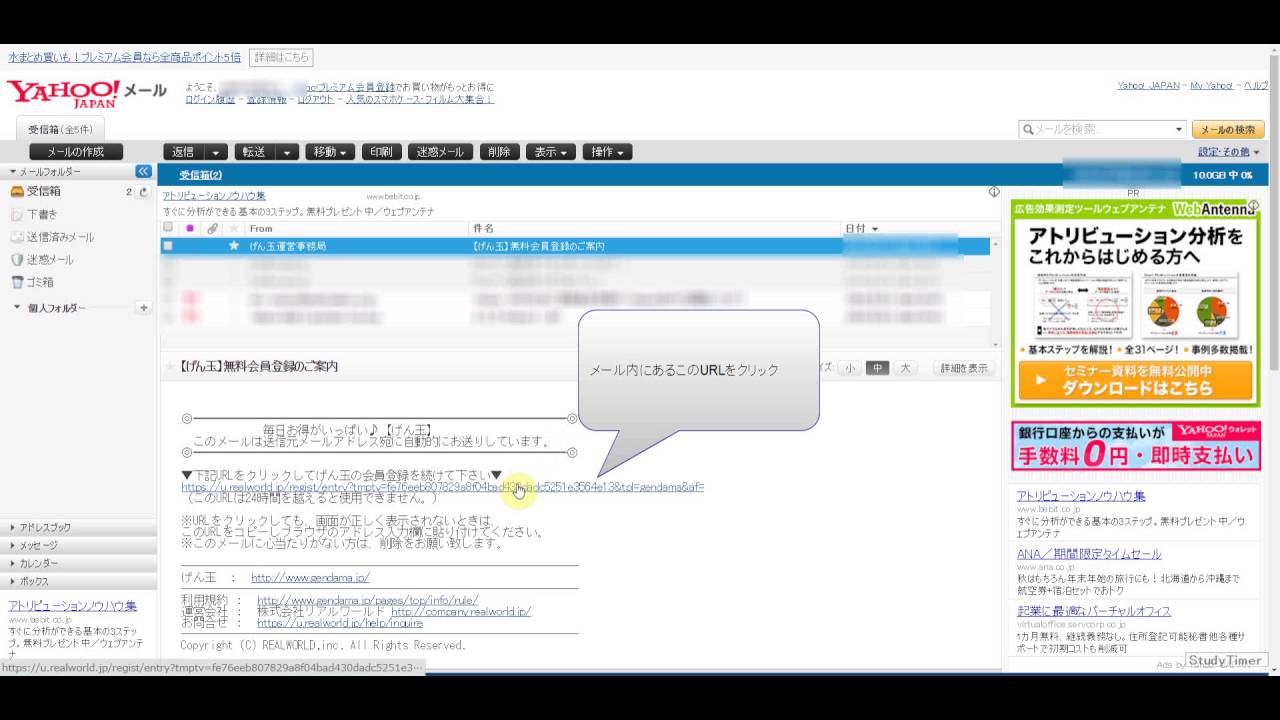Click the Yahoo! JAPAN メール logo
This screenshot has height=720, width=1280.
pyautogui.click(x=87, y=94)
